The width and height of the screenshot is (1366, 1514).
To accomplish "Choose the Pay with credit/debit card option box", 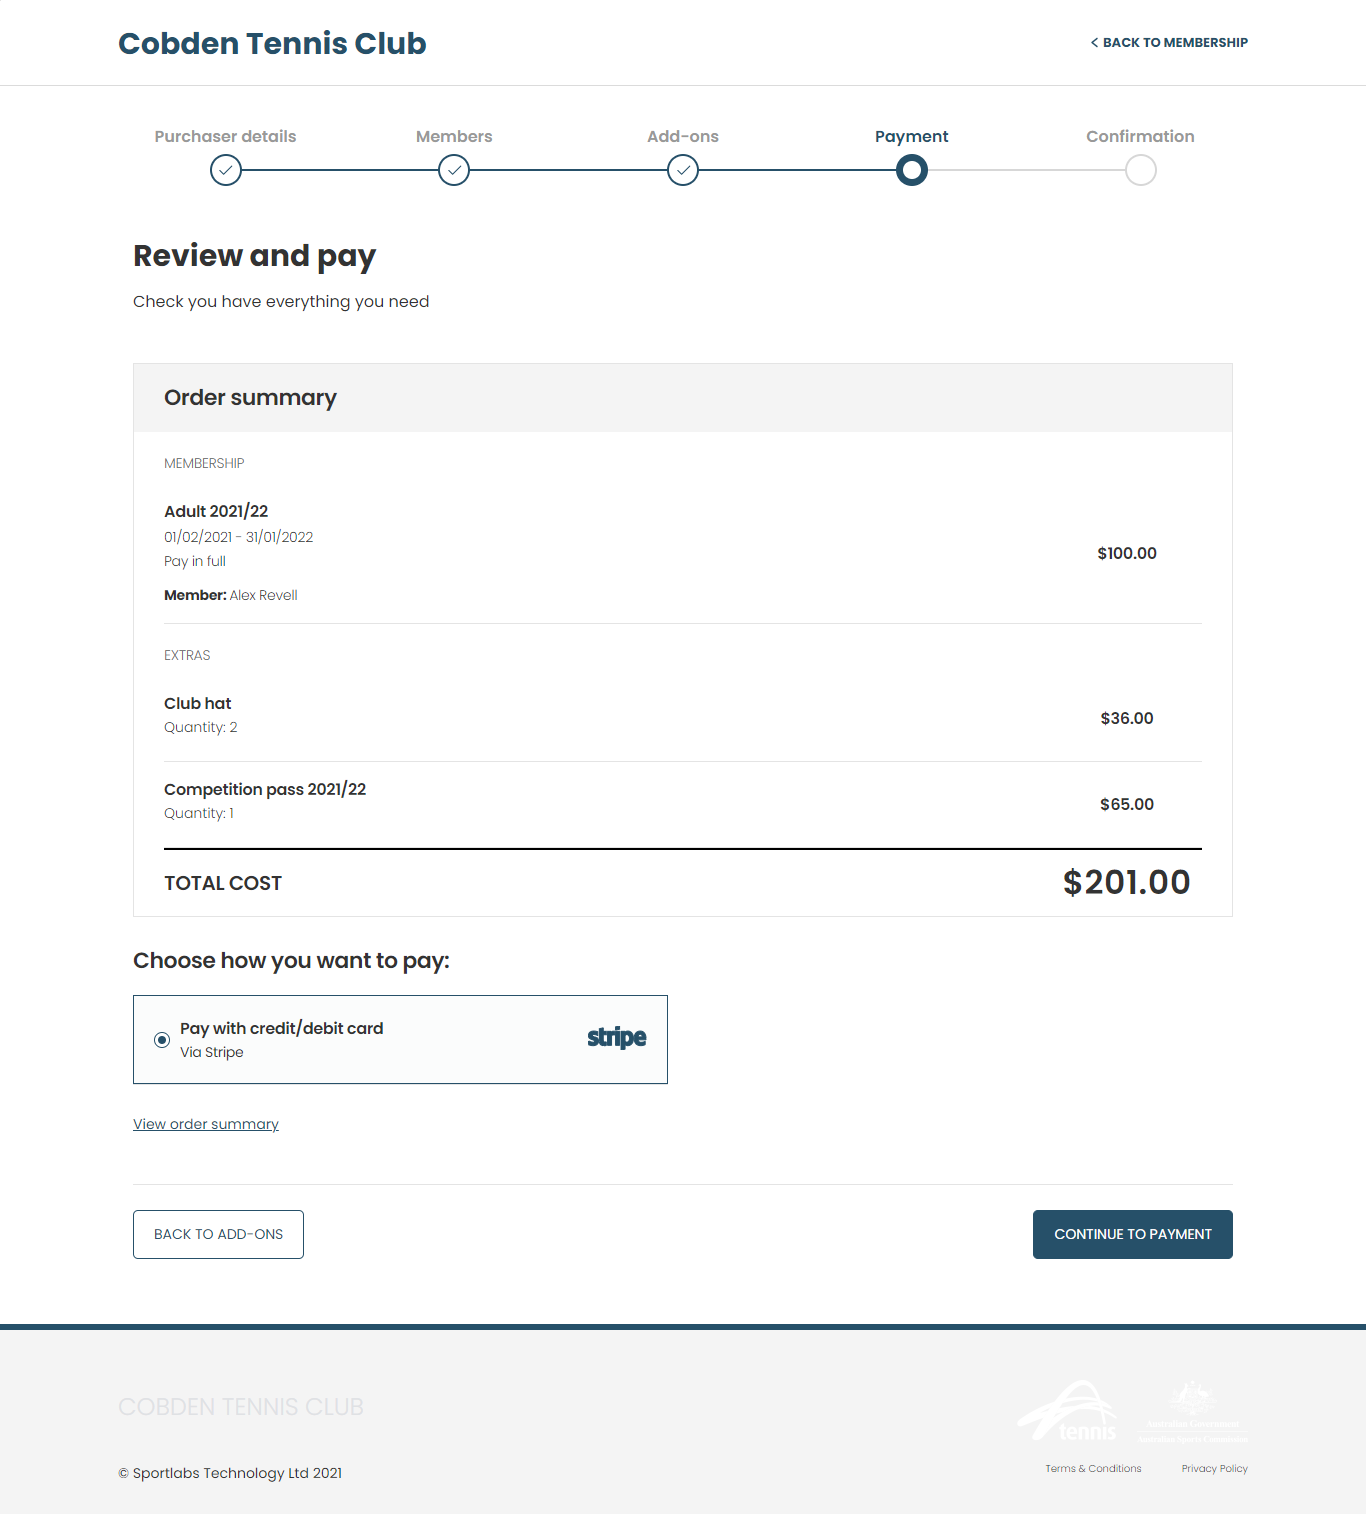I will tap(400, 1039).
